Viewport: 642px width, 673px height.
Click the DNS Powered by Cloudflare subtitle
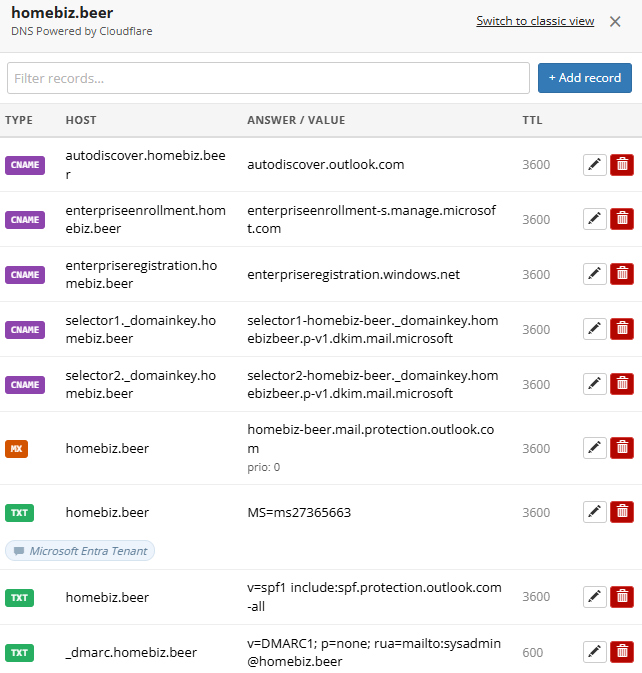[82, 31]
